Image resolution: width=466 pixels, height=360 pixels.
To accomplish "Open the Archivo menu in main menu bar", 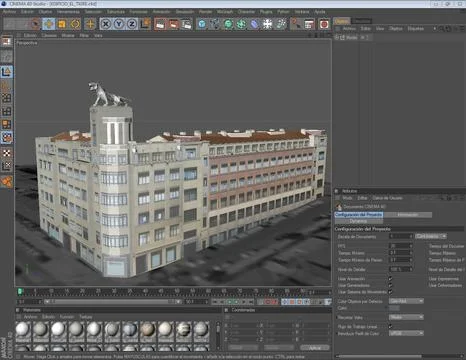I will pos(9,12).
